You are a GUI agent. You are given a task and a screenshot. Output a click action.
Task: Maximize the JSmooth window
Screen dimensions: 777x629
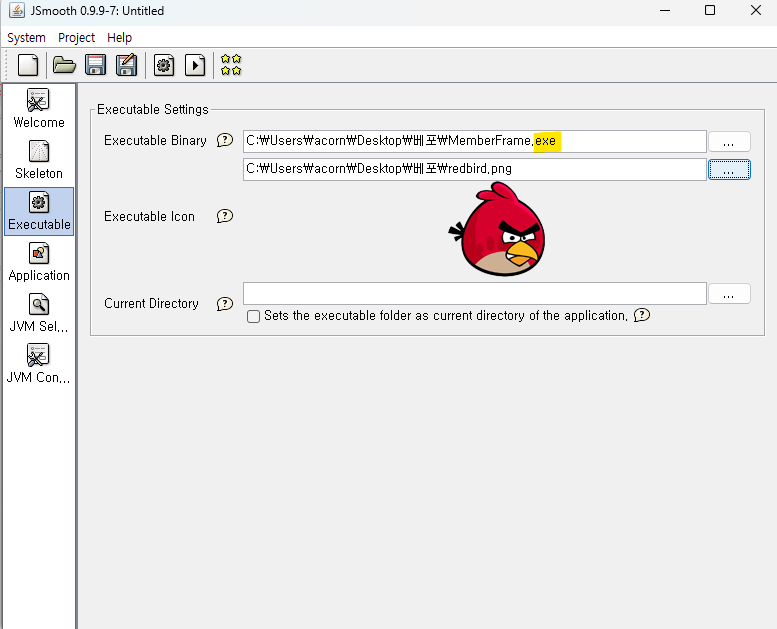710,10
